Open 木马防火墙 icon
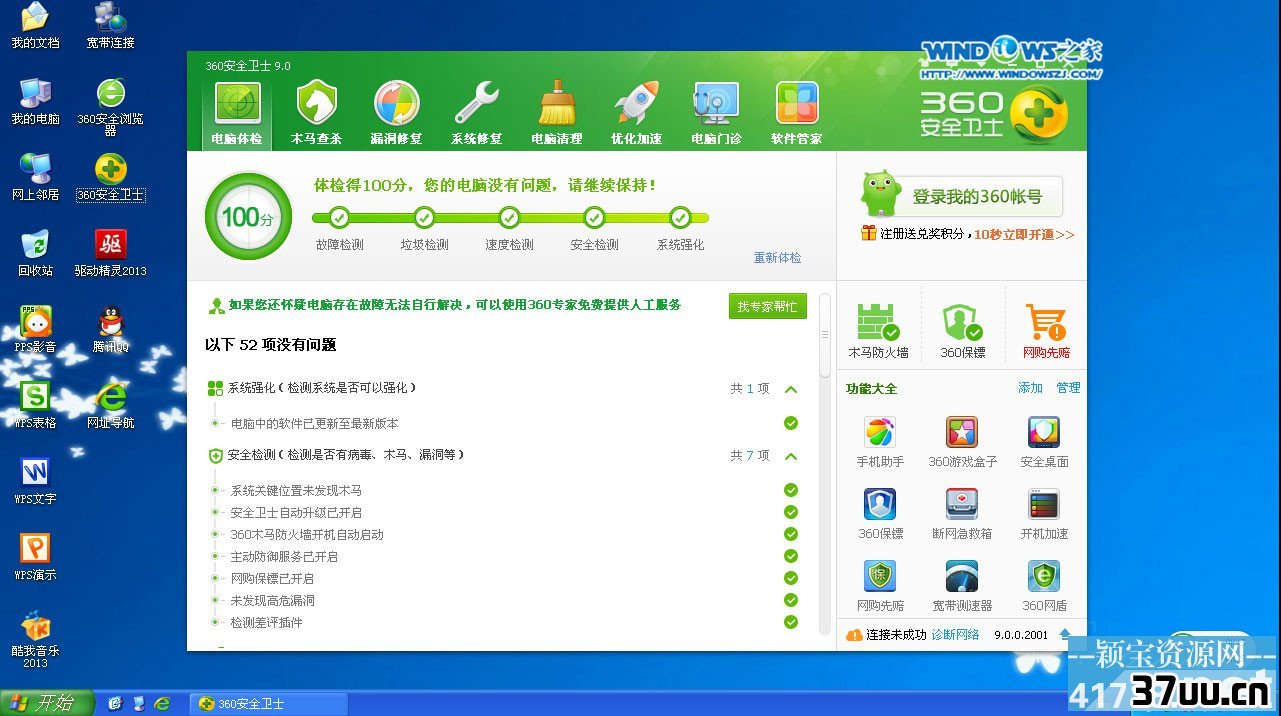The image size is (1281, 716). pyautogui.click(x=878, y=331)
